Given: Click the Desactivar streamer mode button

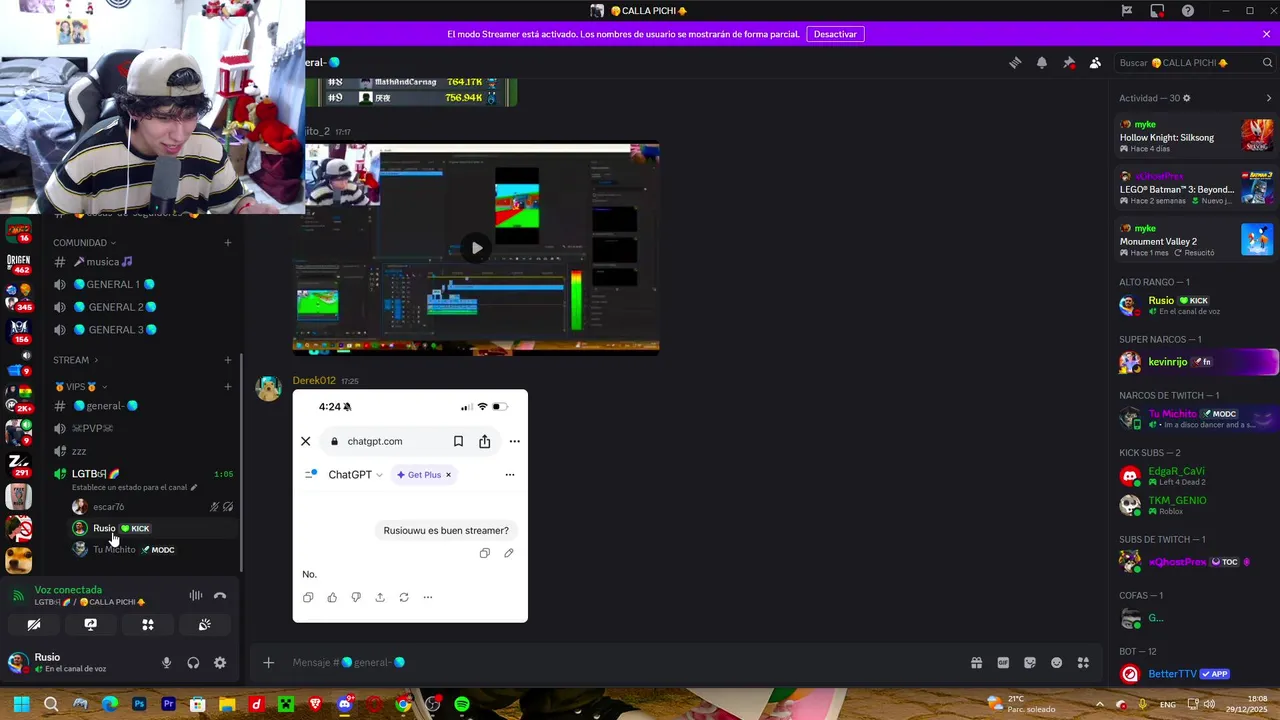Looking at the screenshot, I should 835,34.
